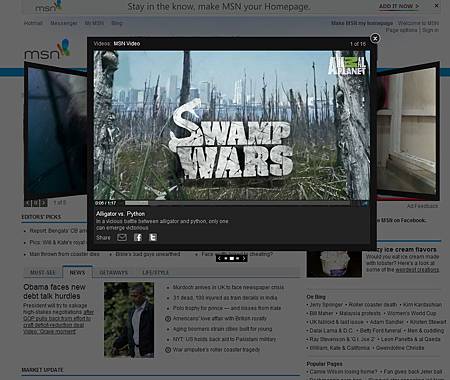Open 'Man thrown from coaster dies' link
Screen dimensions: 450x380
(x=64, y=254)
